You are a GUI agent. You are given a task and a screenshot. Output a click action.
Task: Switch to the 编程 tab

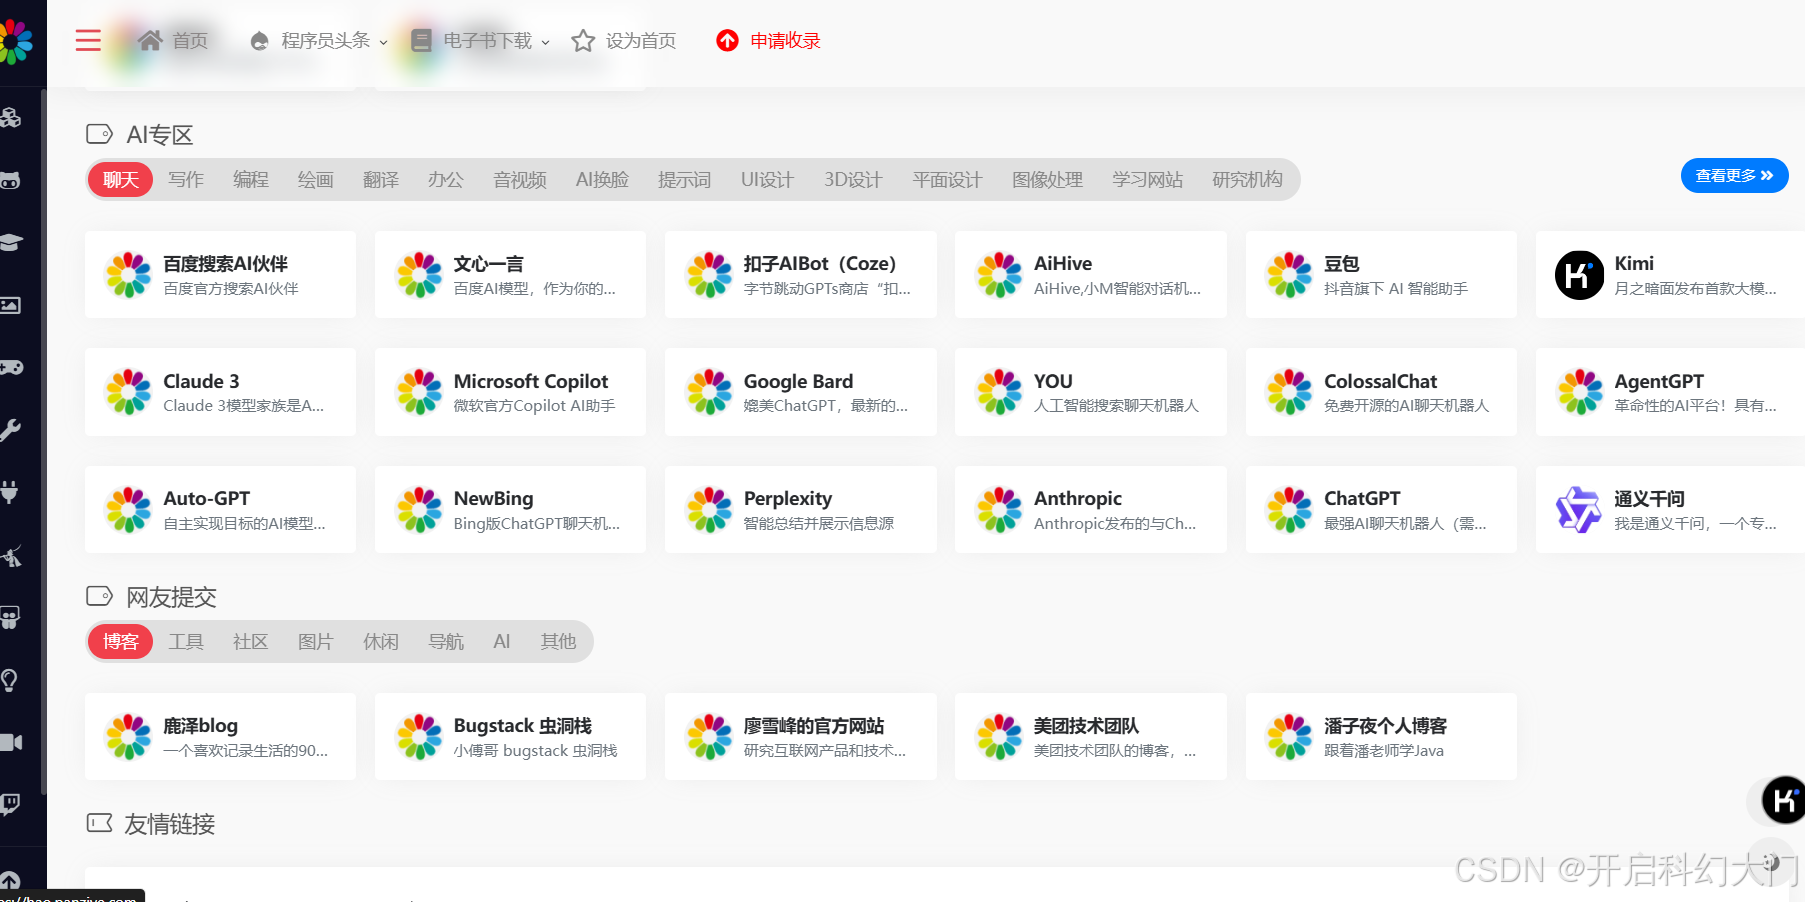[251, 179]
